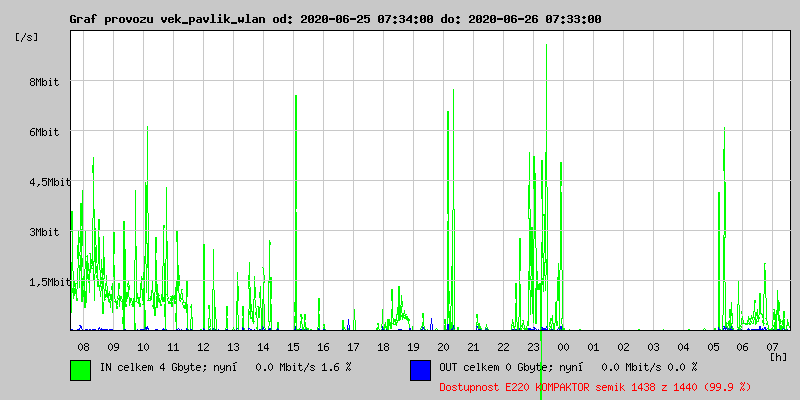Image resolution: width=800 pixels, height=400 pixels.
Task: Click hour label 17 on the x-axis
Action: tap(353, 347)
